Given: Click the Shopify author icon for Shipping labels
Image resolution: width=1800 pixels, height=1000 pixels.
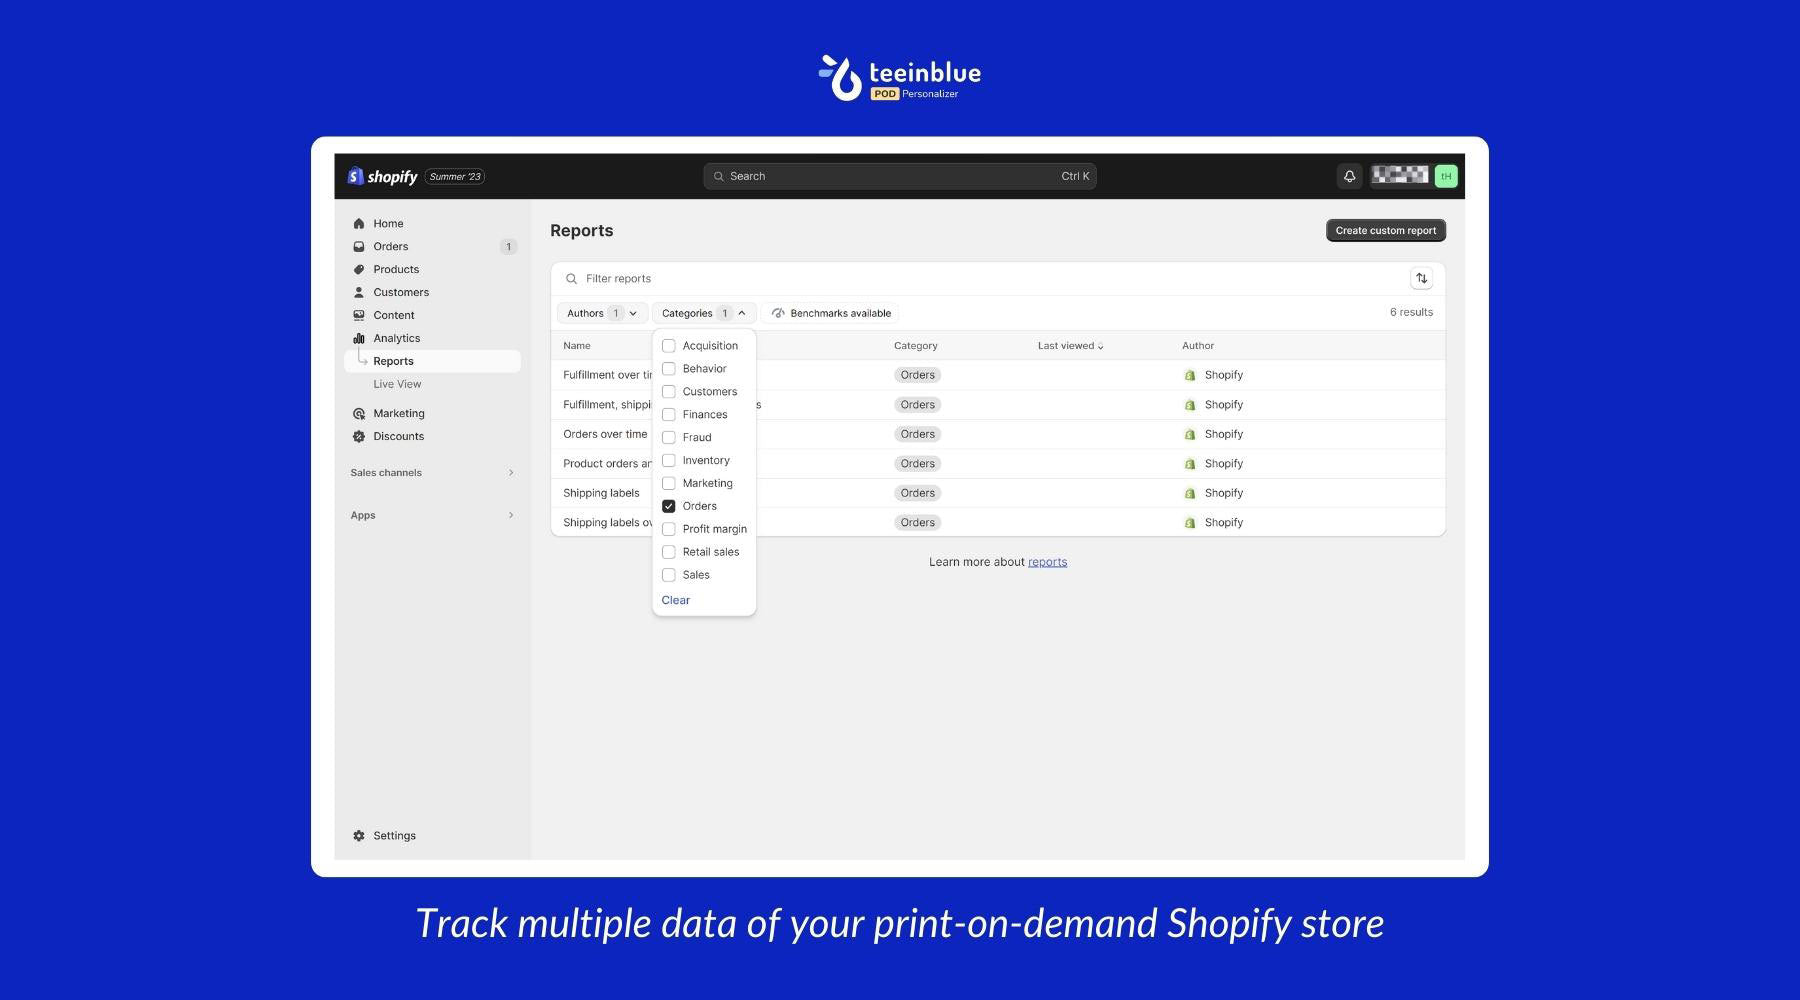Looking at the screenshot, I should coord(1190,494).
